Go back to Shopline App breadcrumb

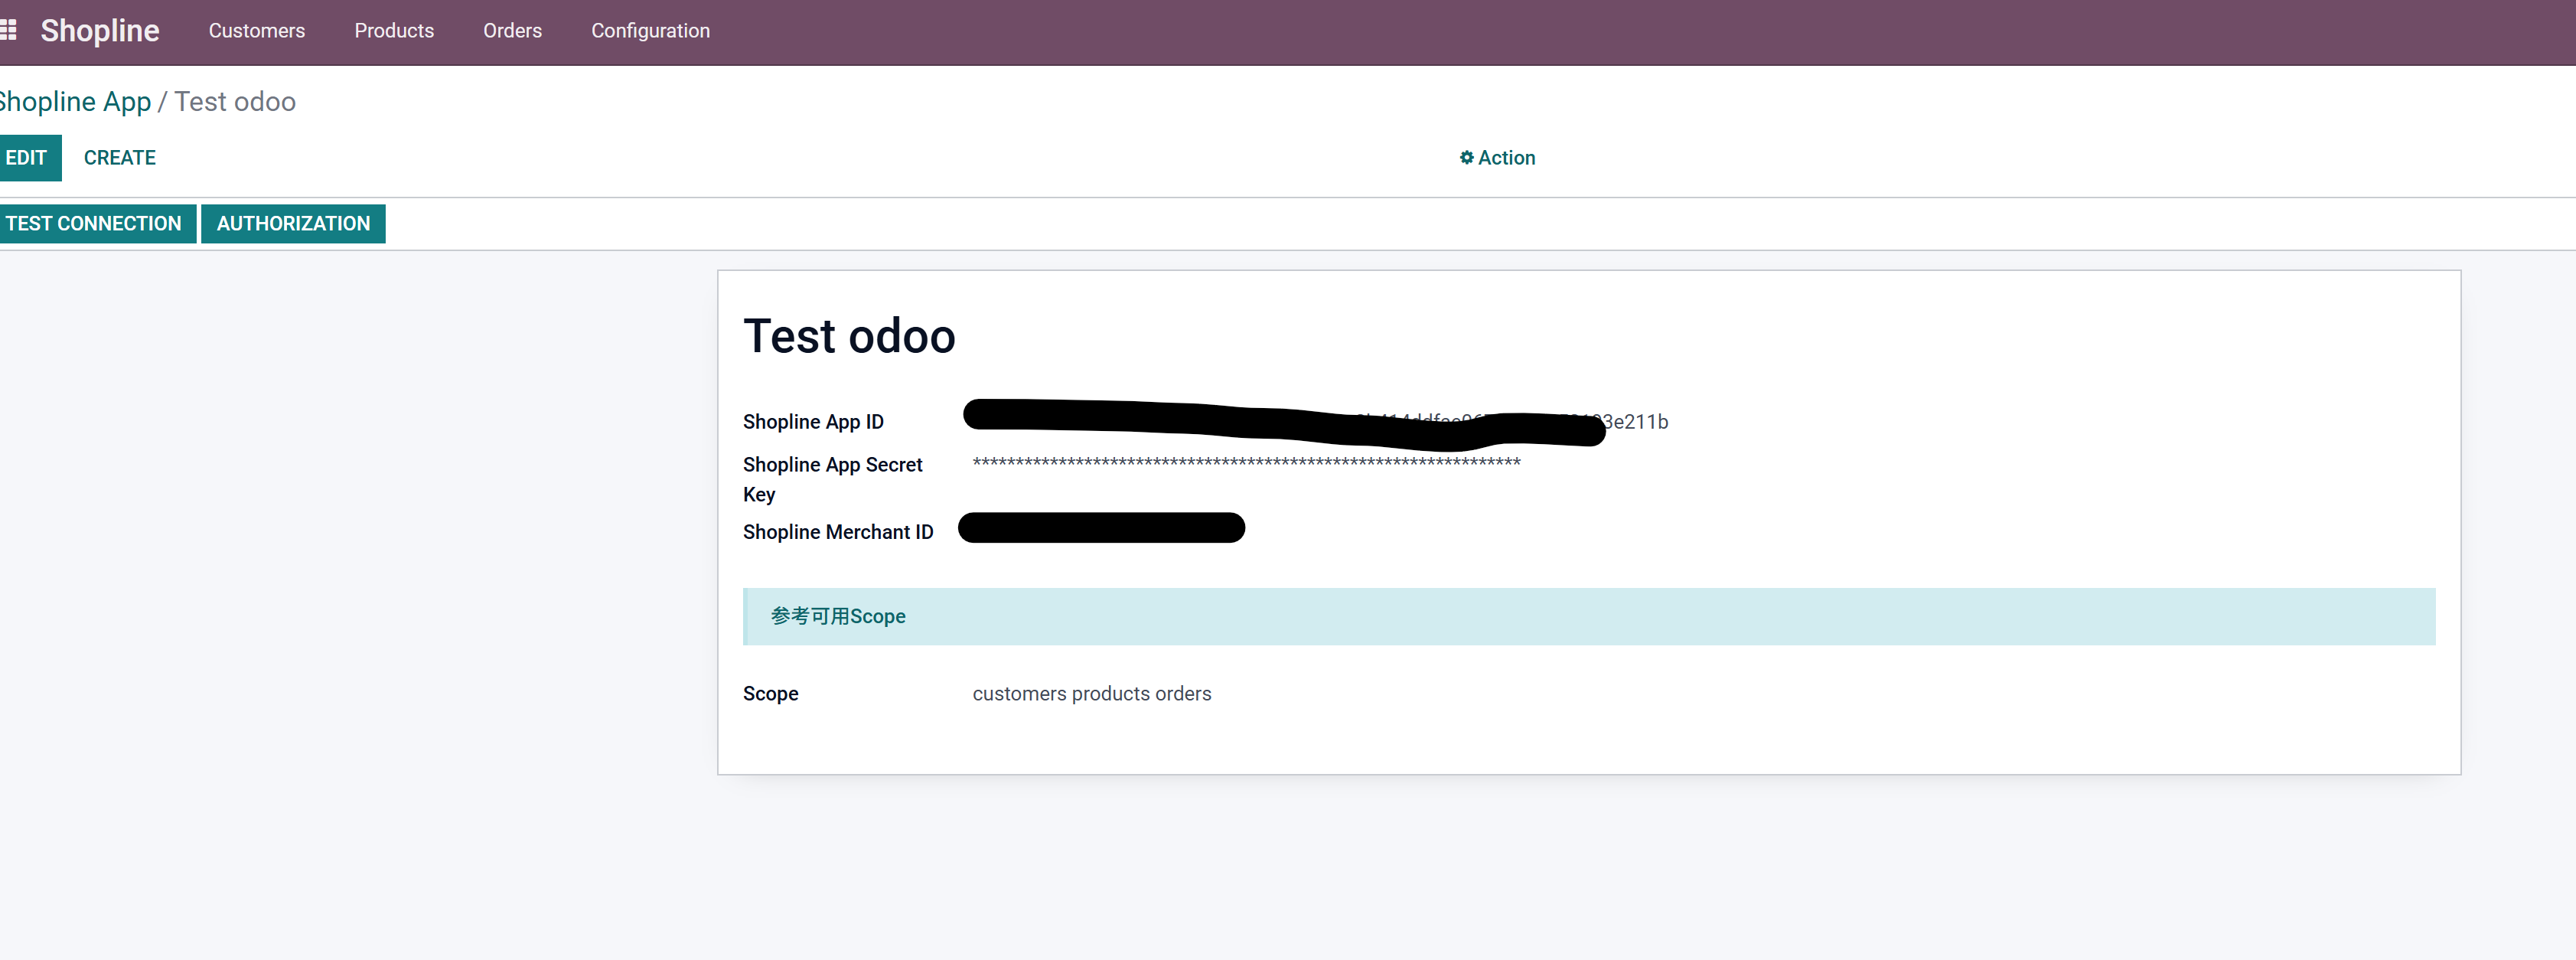pos(75,102)
